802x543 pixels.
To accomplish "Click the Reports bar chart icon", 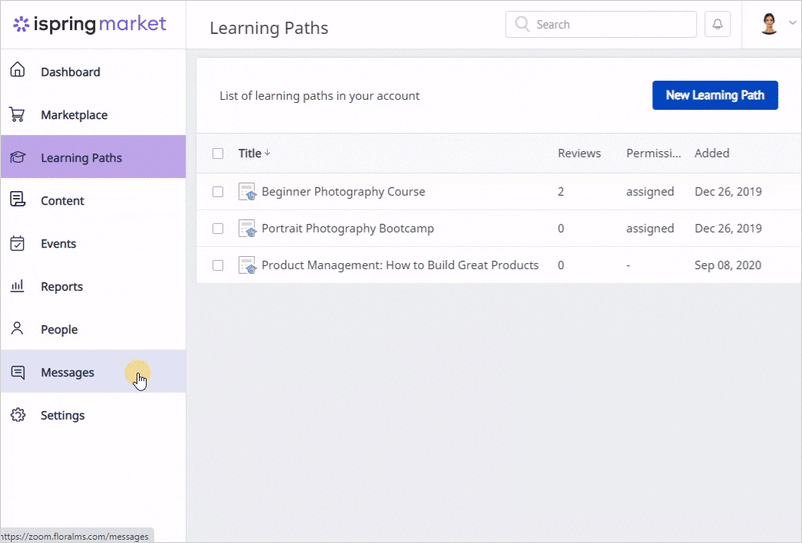I will pyautogui.click(x=17, y=286).
